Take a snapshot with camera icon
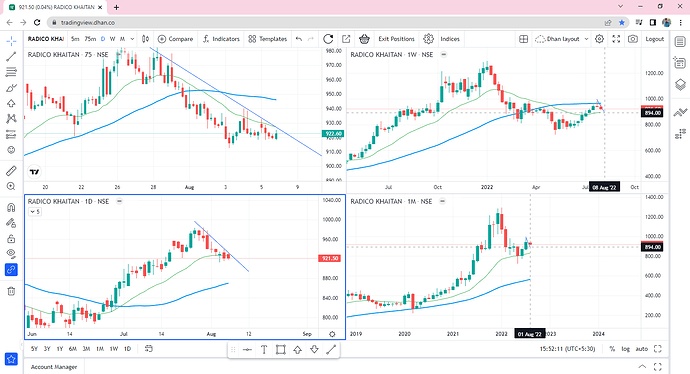Screen dimensions: 690x374 [633, 39]
